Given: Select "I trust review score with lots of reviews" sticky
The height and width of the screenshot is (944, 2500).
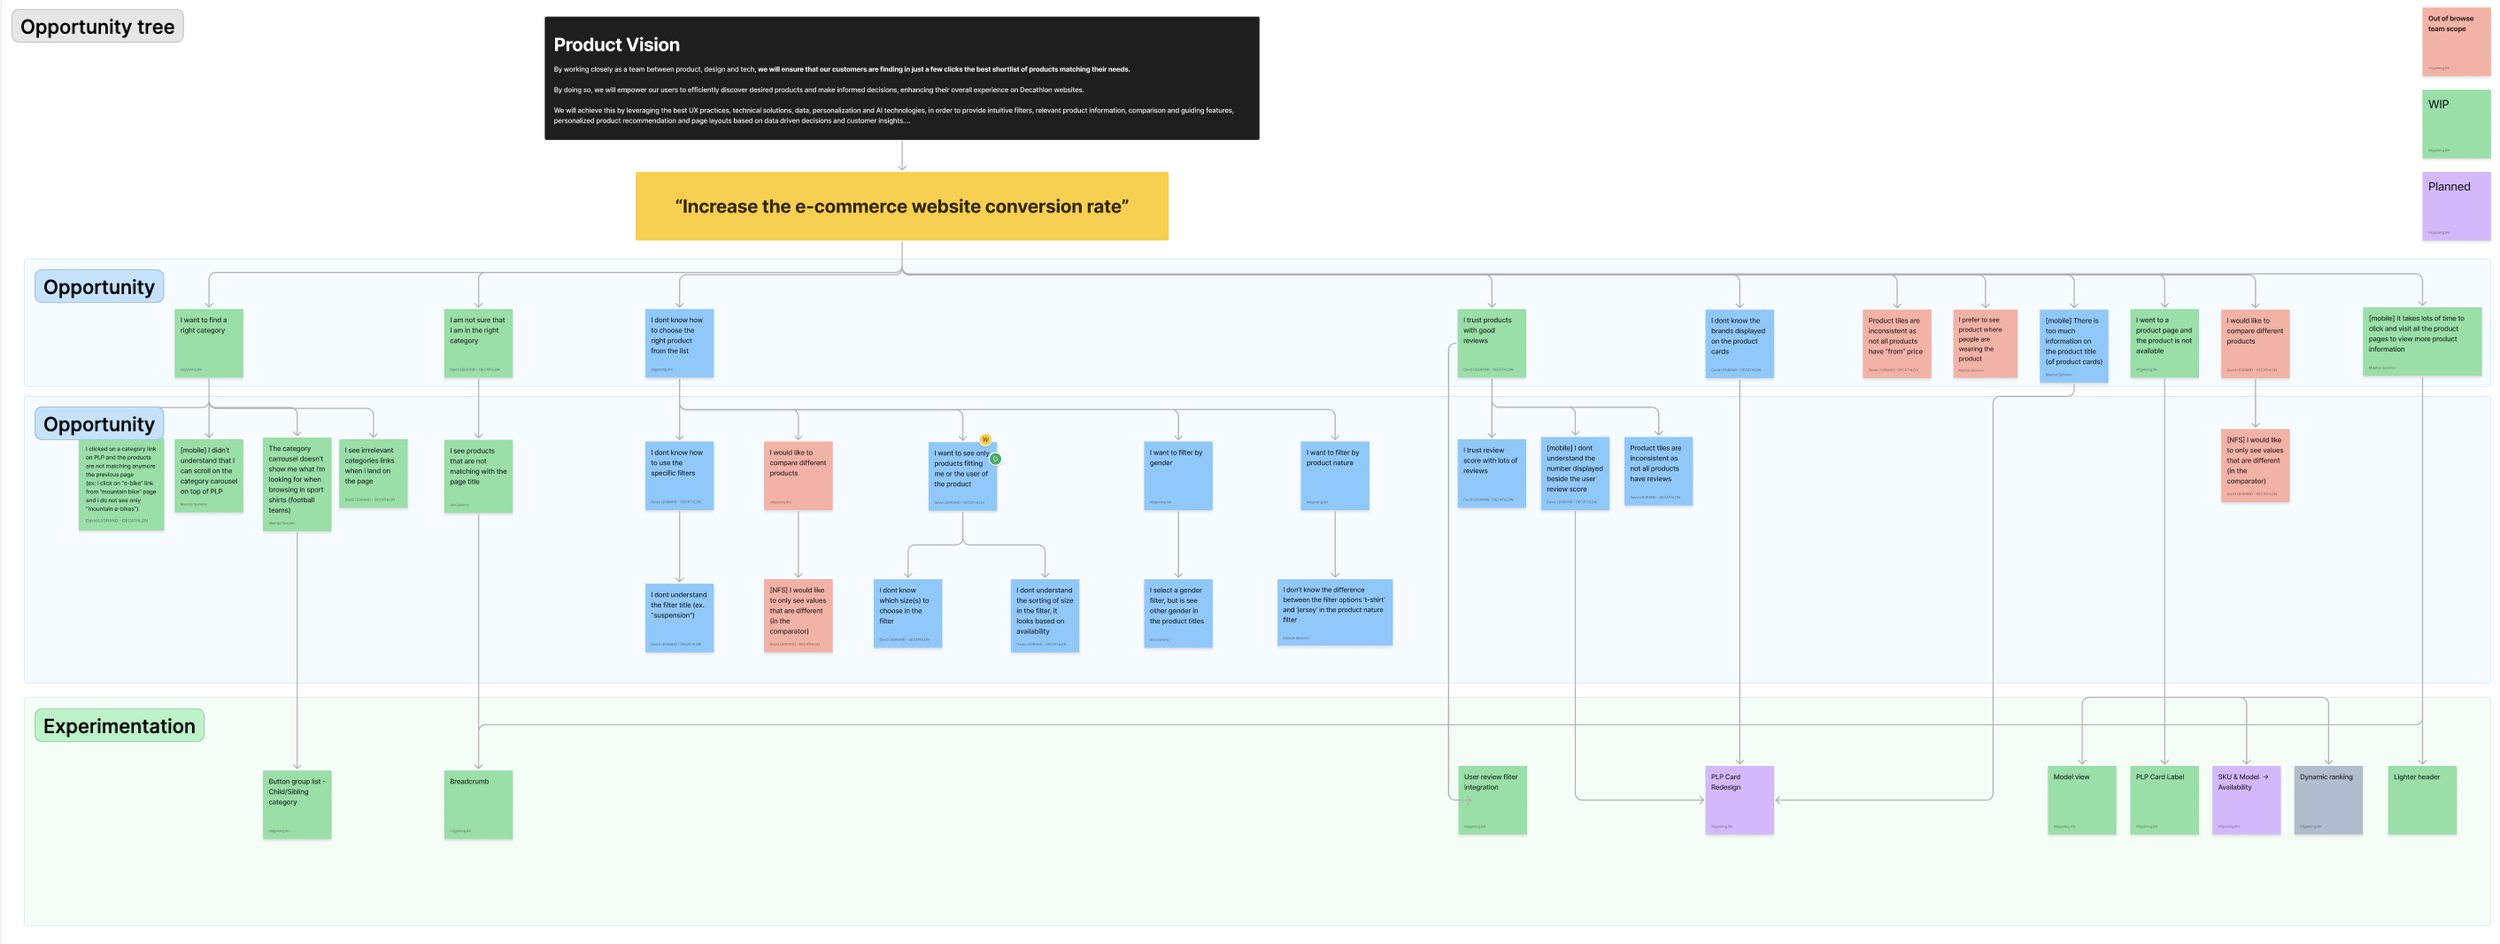Looking at the screenshot, I should (x=1491, y=473).
